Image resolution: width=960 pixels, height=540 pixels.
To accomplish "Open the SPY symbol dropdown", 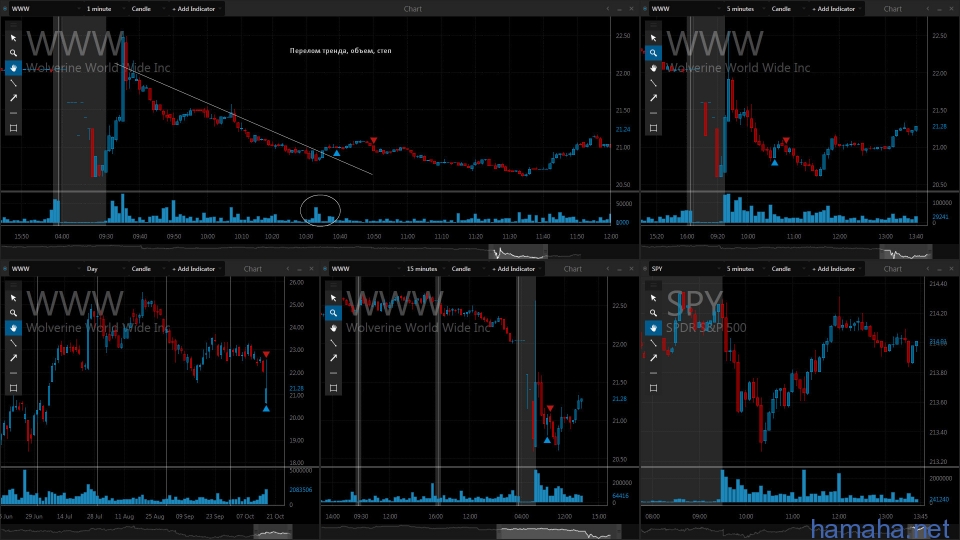I will coord(684,269).
